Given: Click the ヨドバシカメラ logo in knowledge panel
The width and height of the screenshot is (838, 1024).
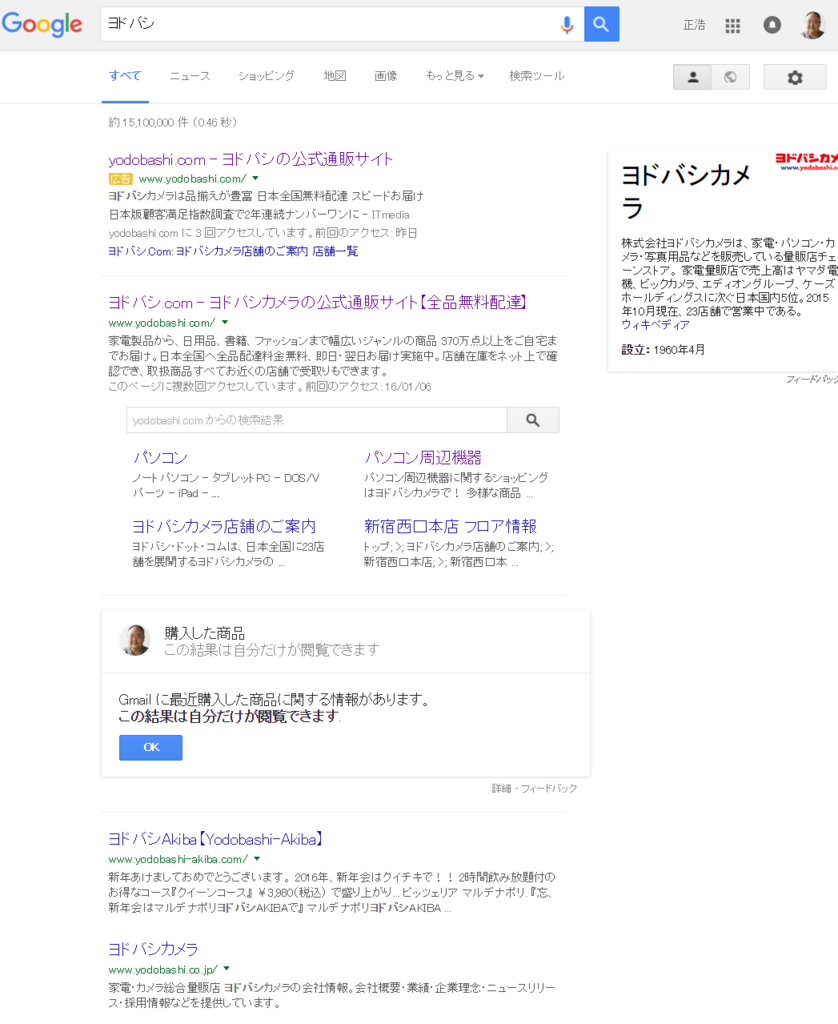Looking at the screenshot, I should coord(806,161).
